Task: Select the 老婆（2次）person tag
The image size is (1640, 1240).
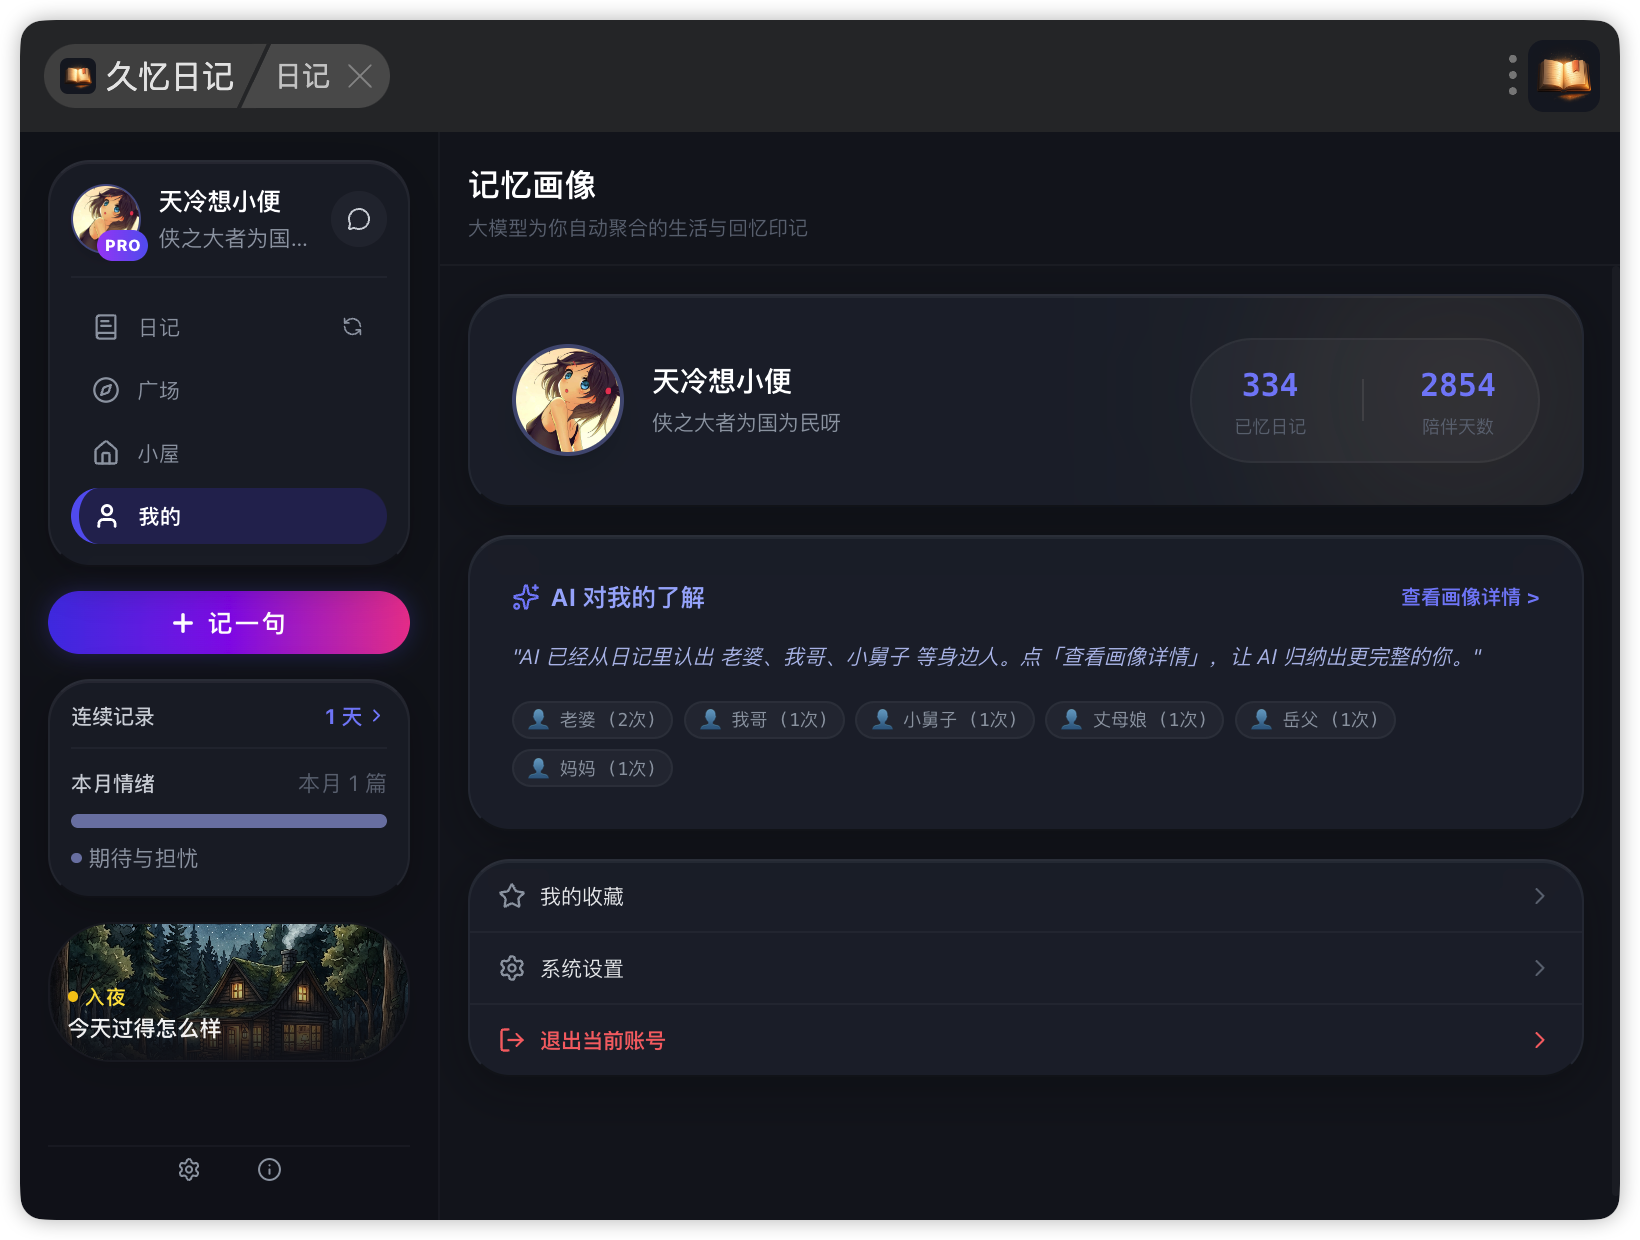Action: [592, 719]
